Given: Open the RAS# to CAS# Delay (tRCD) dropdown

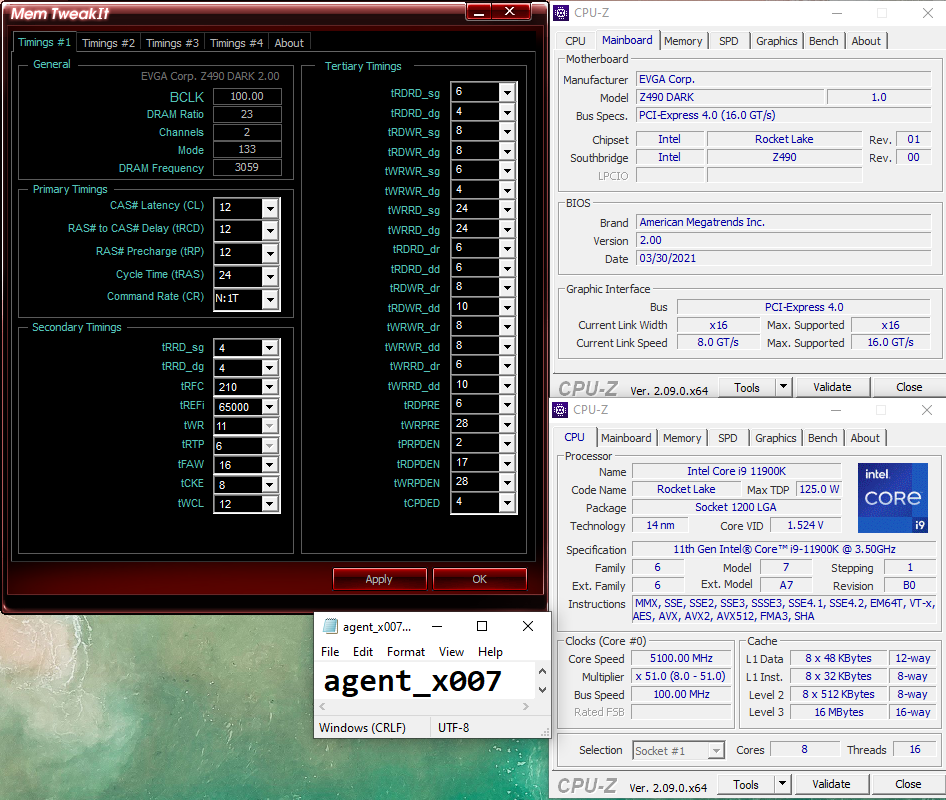Looking at the screenshot, I should (x=270, y=230).
